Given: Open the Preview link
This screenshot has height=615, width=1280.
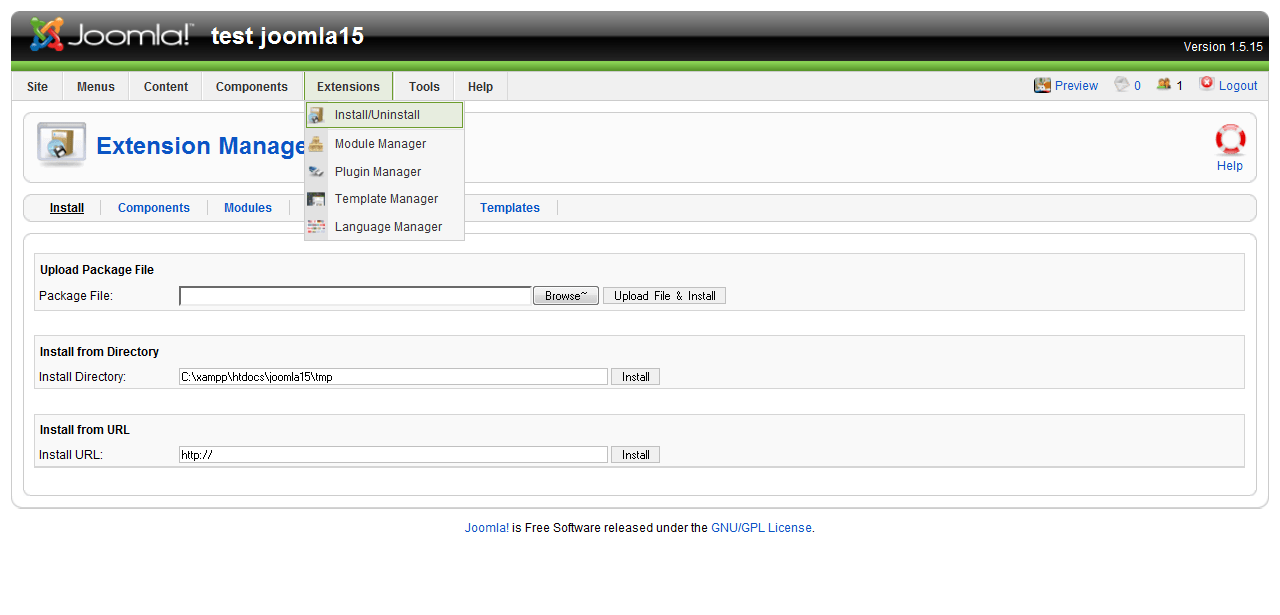Looking at the screenshot, I should 1076,86.
